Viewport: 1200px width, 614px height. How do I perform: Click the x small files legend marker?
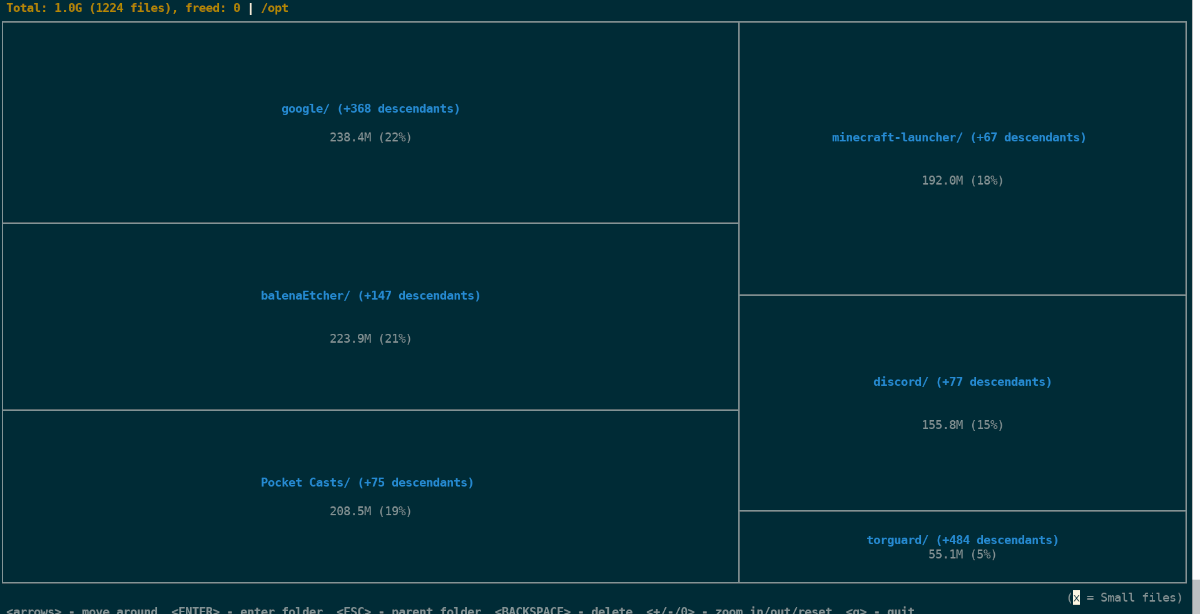(1076, 598)
